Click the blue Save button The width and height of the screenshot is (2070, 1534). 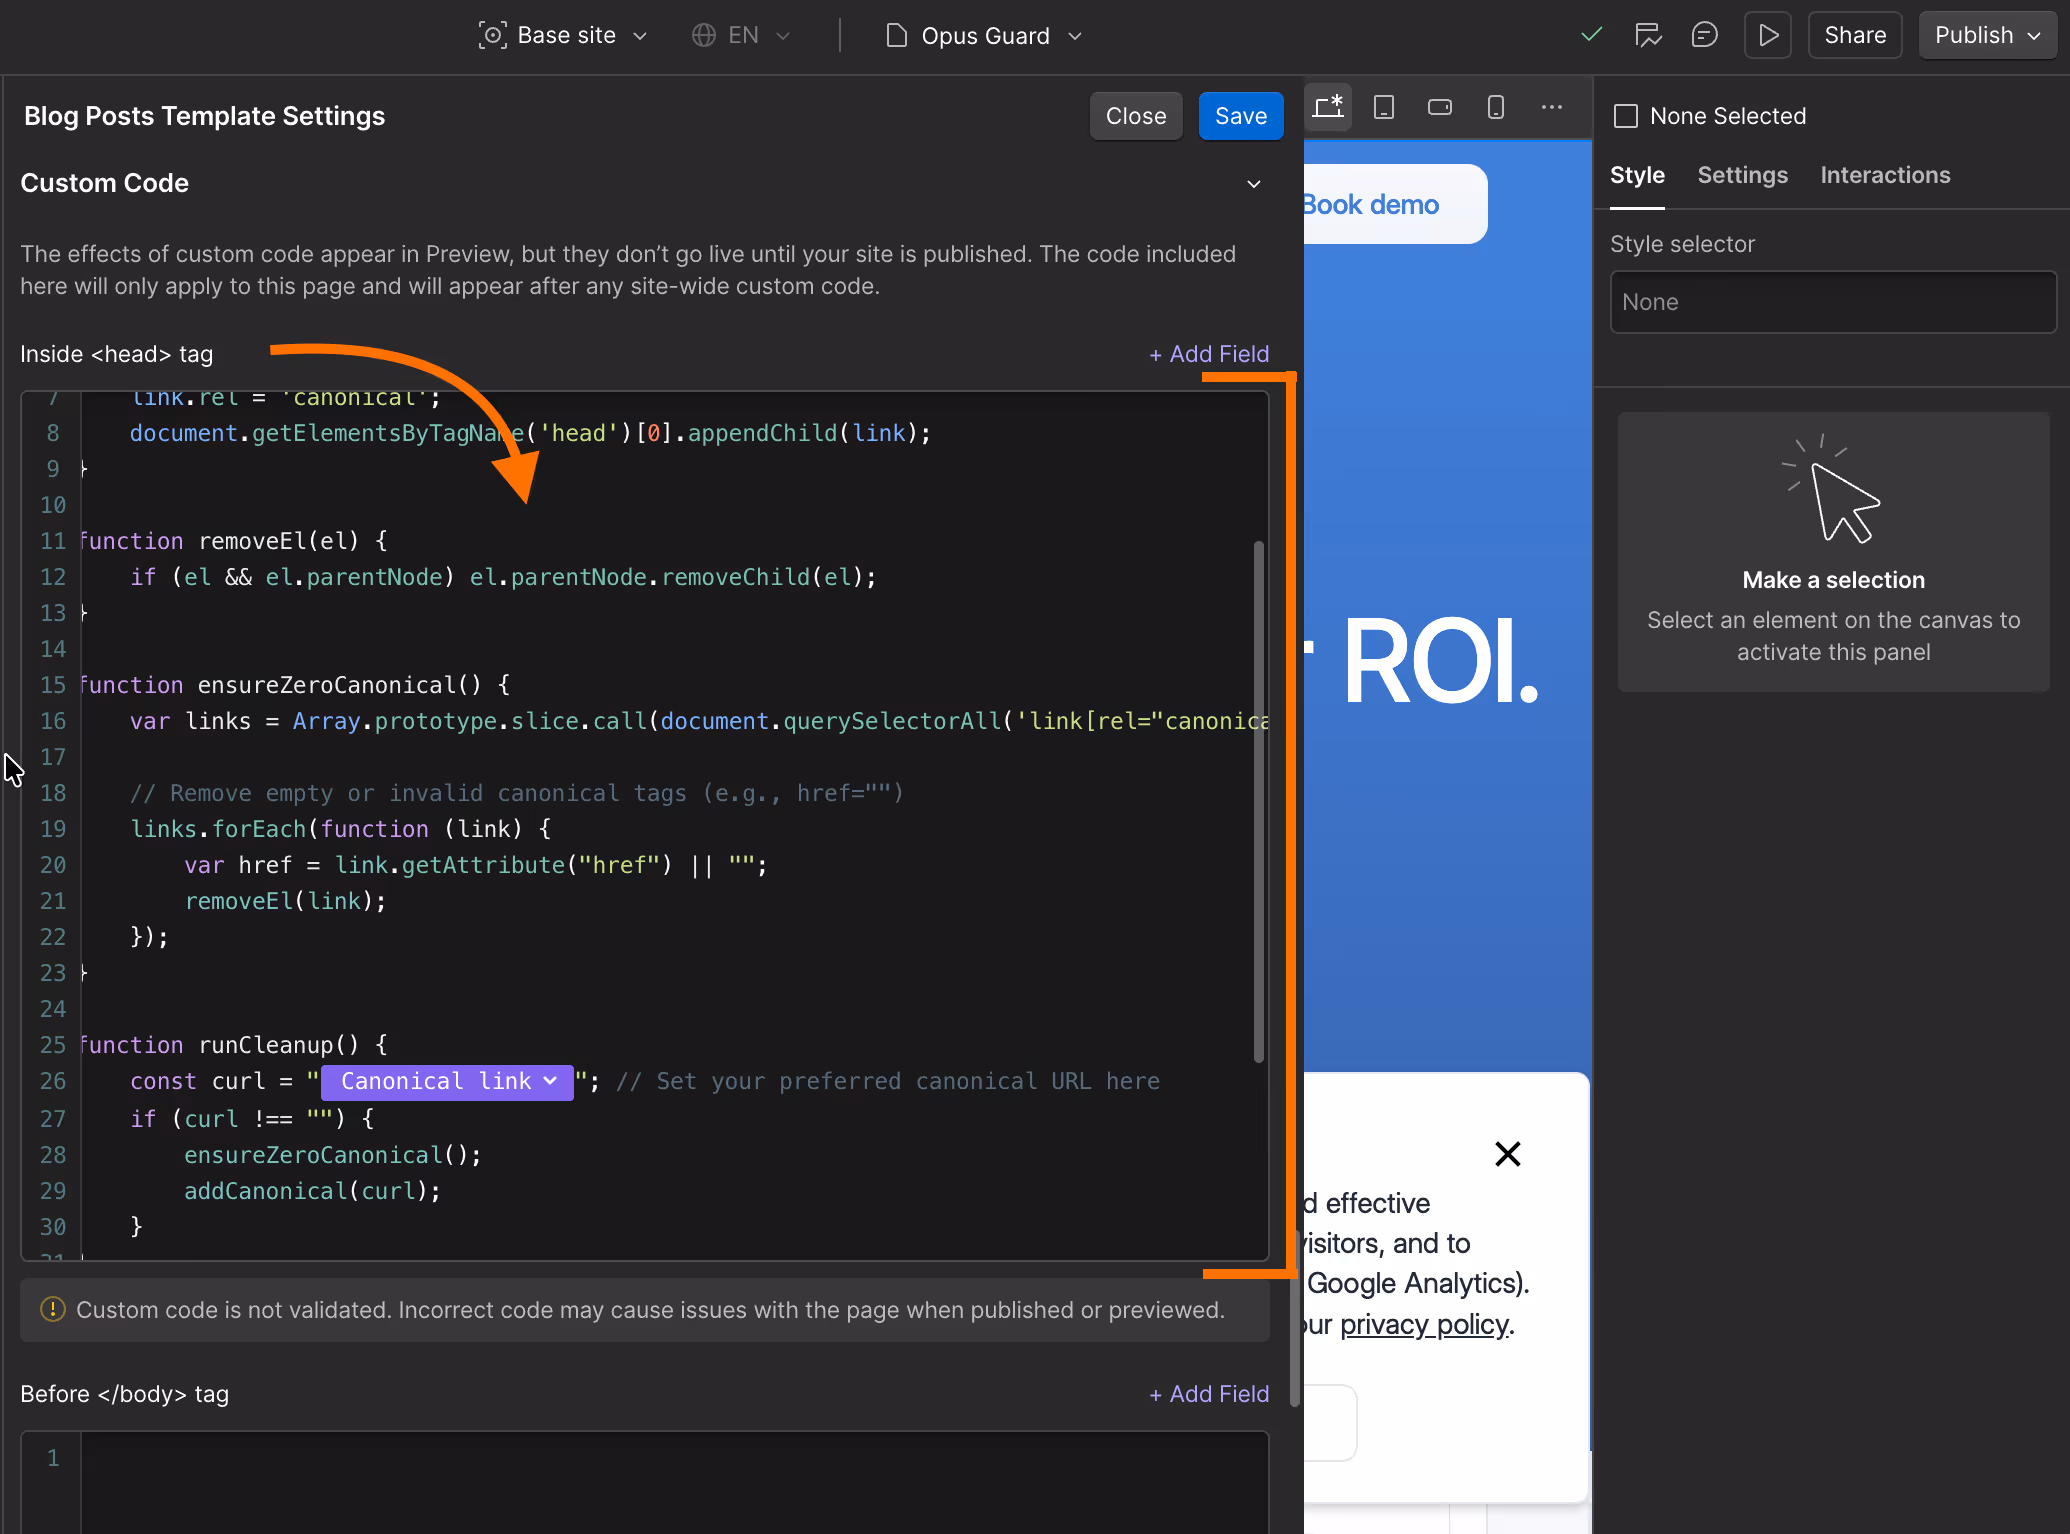tap(1240, 116)
